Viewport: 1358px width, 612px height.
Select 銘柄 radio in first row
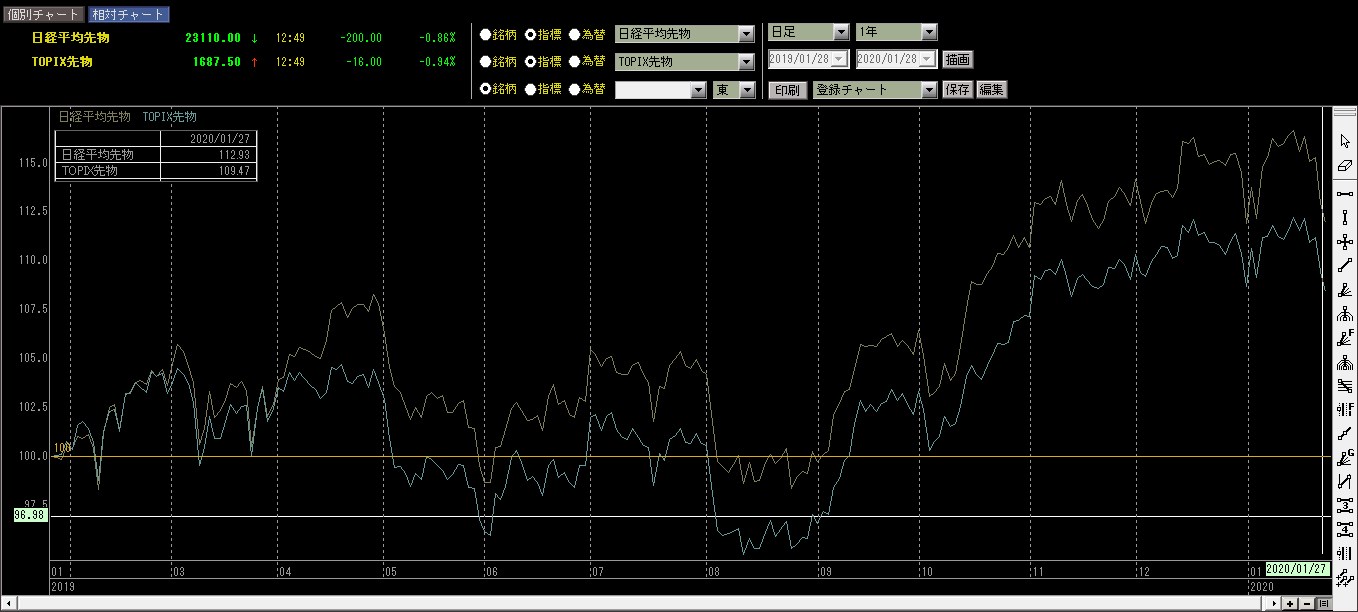(x=486, y=33)
